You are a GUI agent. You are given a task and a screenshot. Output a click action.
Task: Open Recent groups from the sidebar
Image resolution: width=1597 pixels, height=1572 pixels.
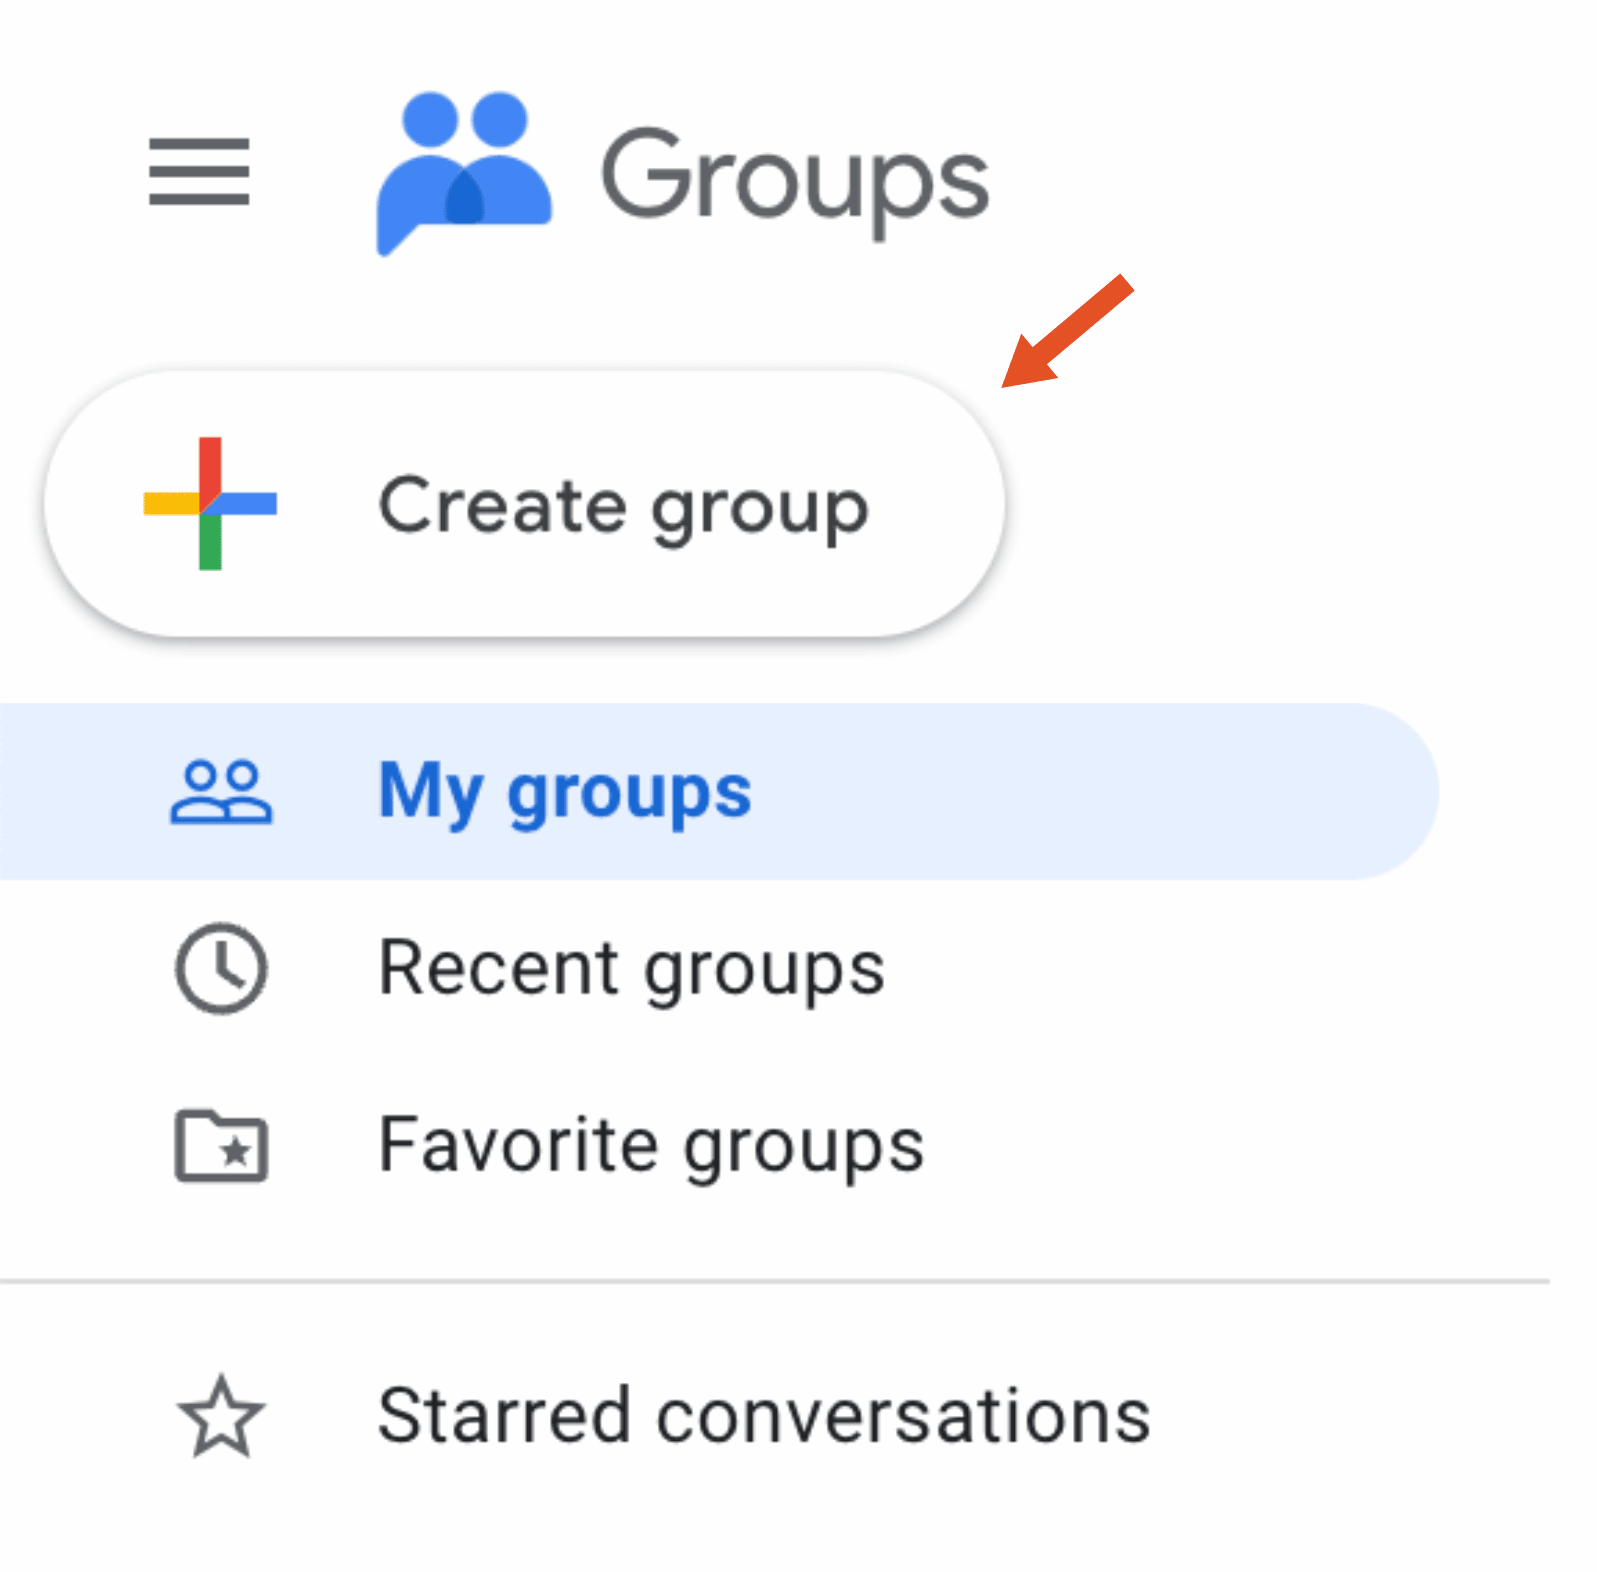click(632, 968)
